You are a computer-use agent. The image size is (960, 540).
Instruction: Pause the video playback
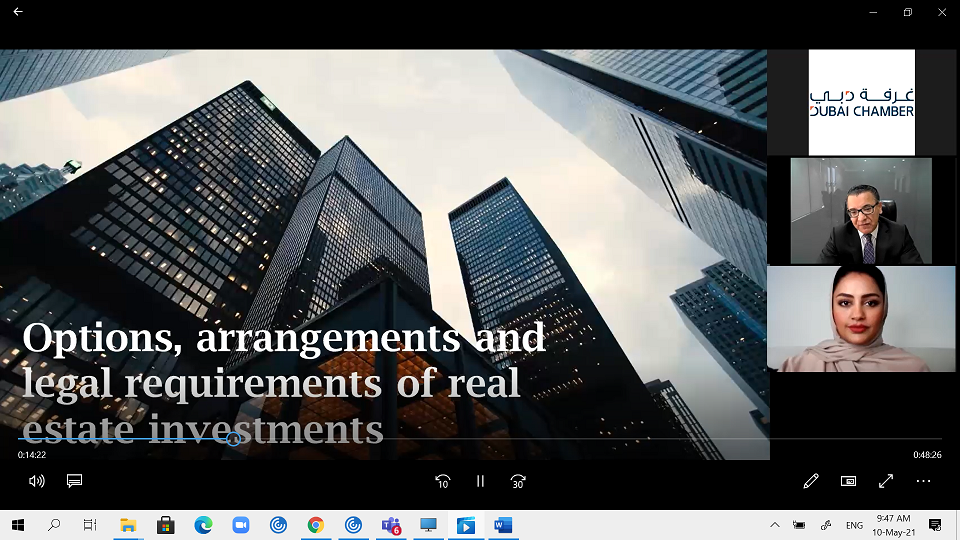(x=480, y=481)
